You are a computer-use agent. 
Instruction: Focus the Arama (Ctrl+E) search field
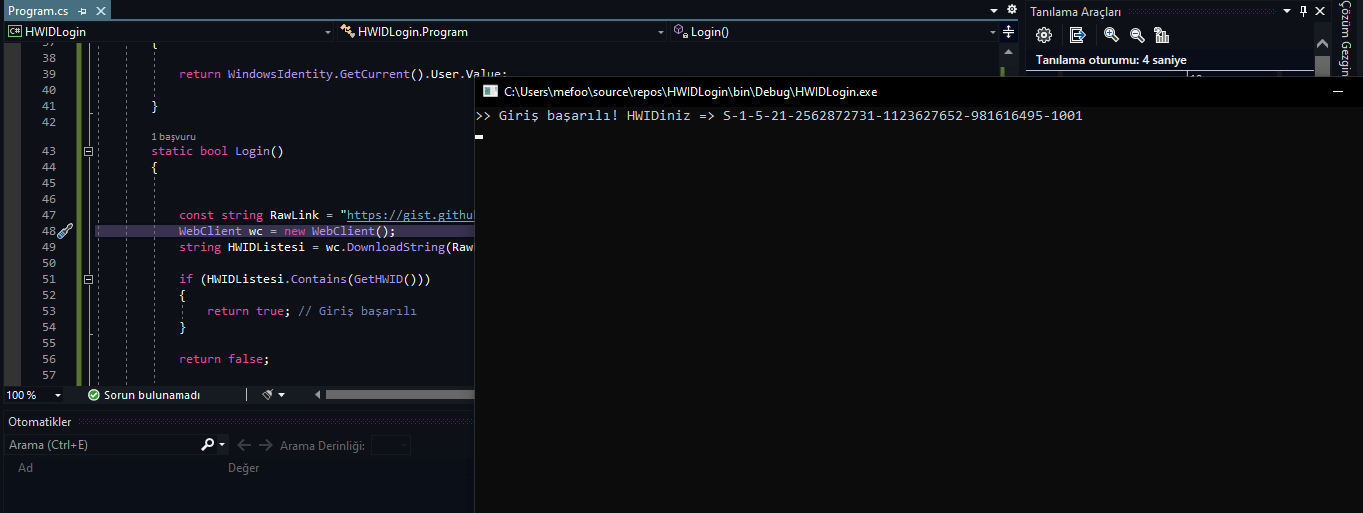tap(102, 445)
